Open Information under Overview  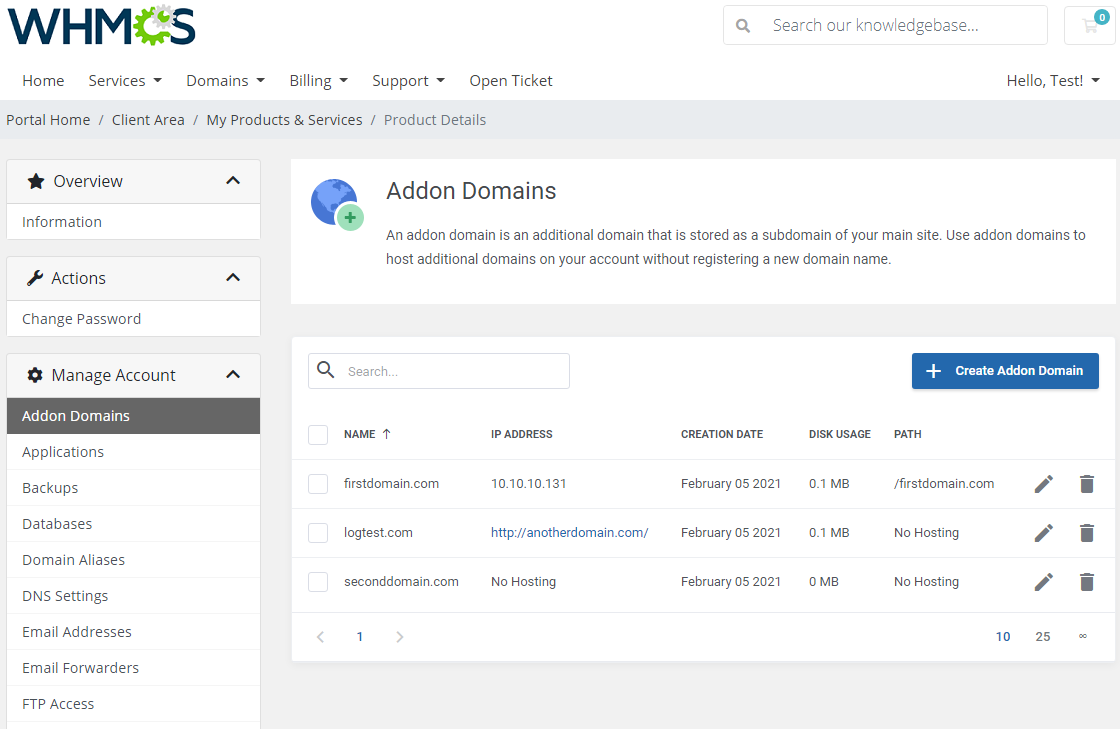[134, 222]
